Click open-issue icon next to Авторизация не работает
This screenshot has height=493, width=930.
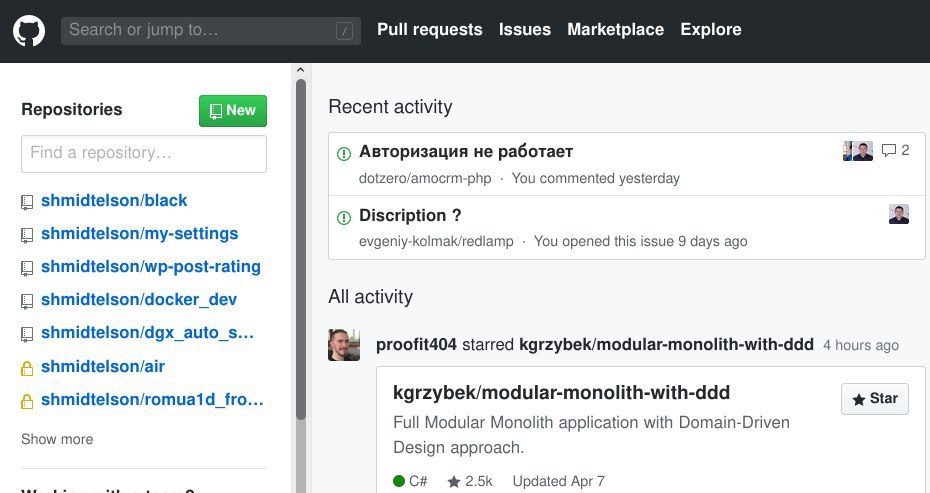pos(344,154)
